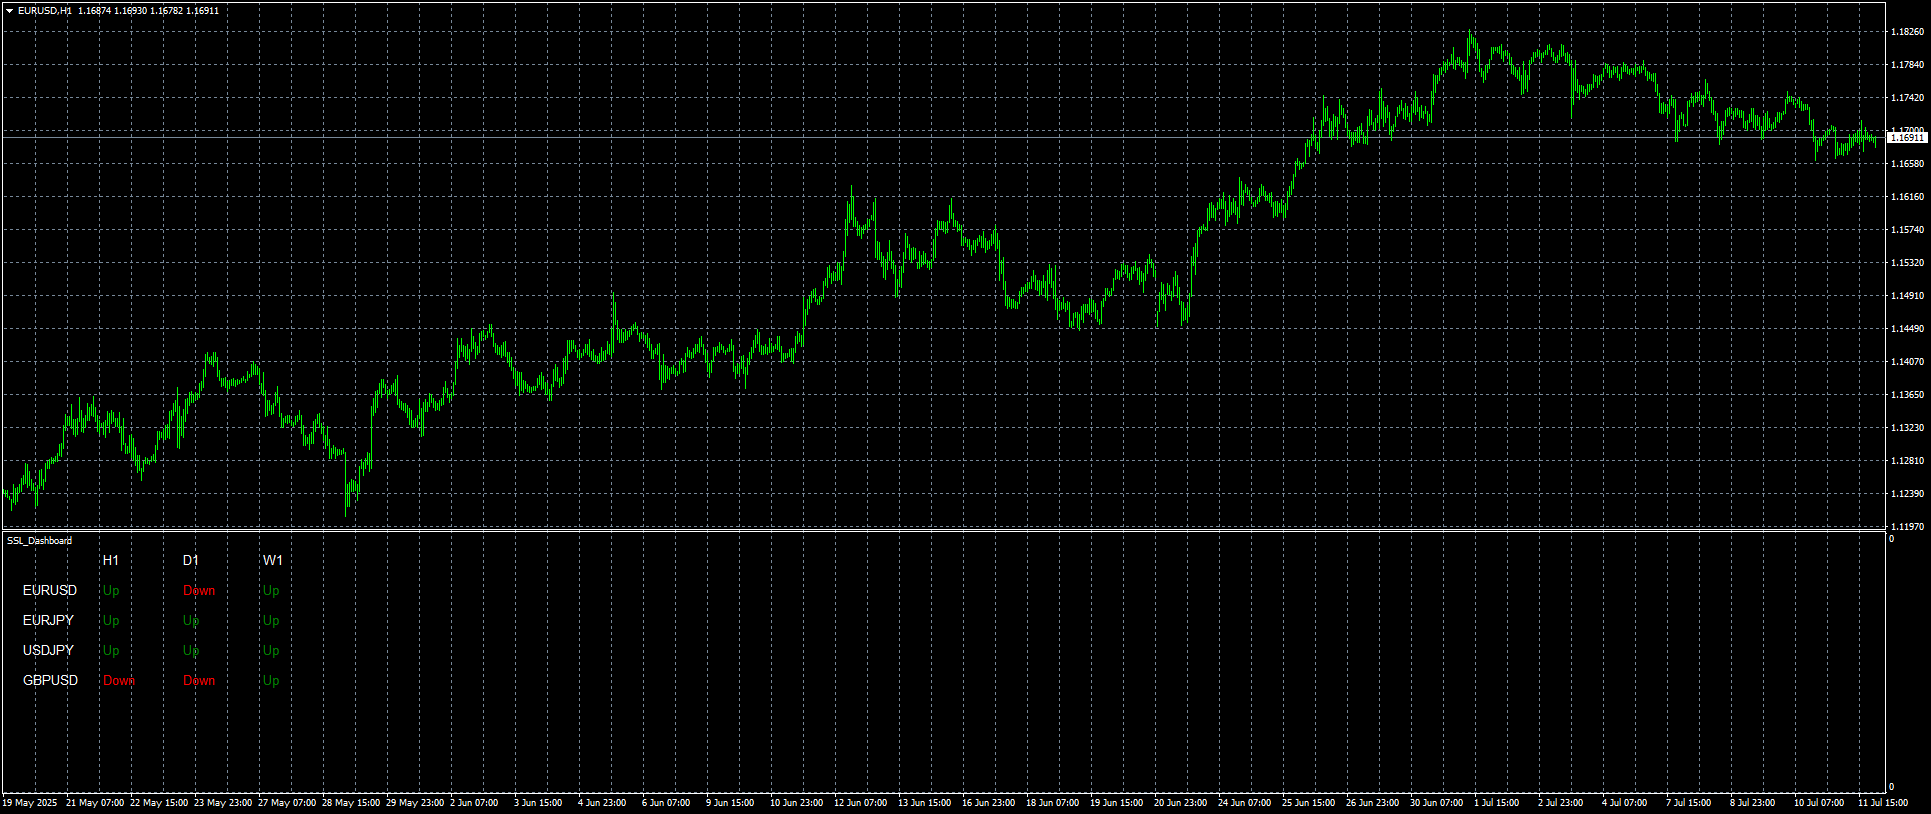This screenshot has width=1931, height=814.
Task: Click the 1.14910 price axis label
Action: [x=1907, y=296]
